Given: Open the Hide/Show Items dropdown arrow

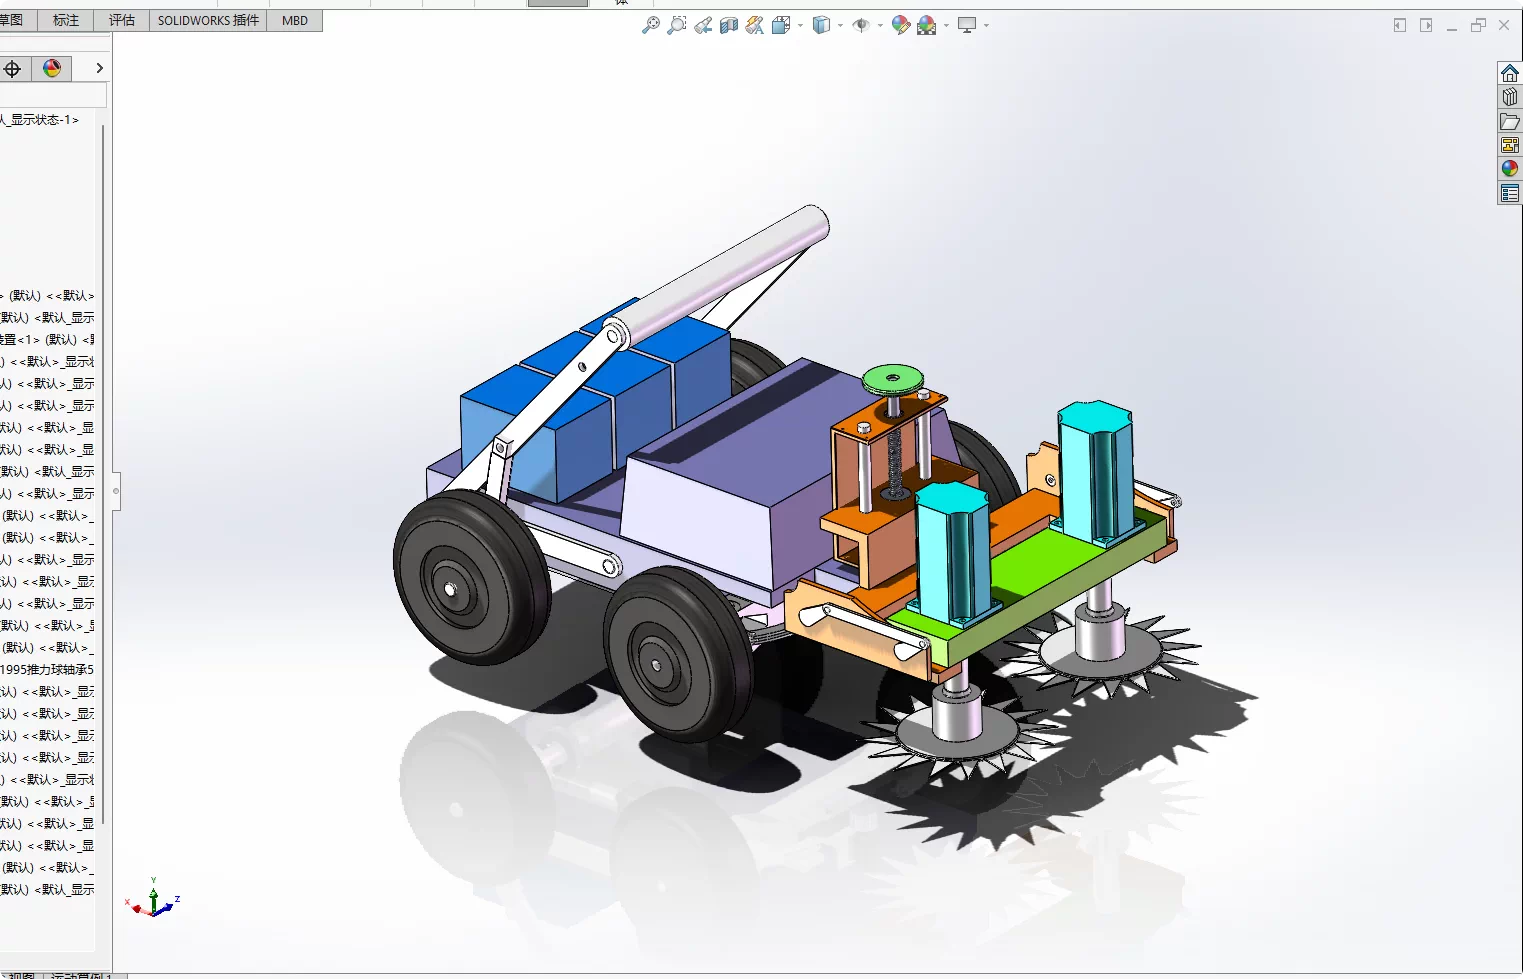Looking at the screenshot, I should [880, 25].
